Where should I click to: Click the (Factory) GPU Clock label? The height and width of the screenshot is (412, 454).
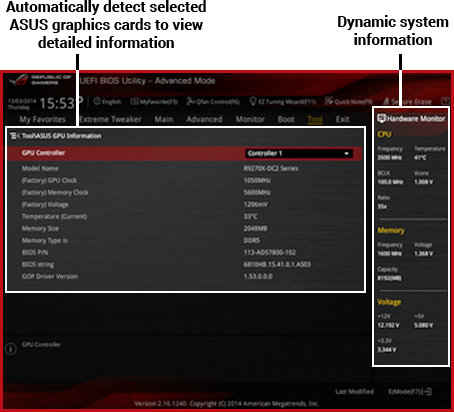49,181
